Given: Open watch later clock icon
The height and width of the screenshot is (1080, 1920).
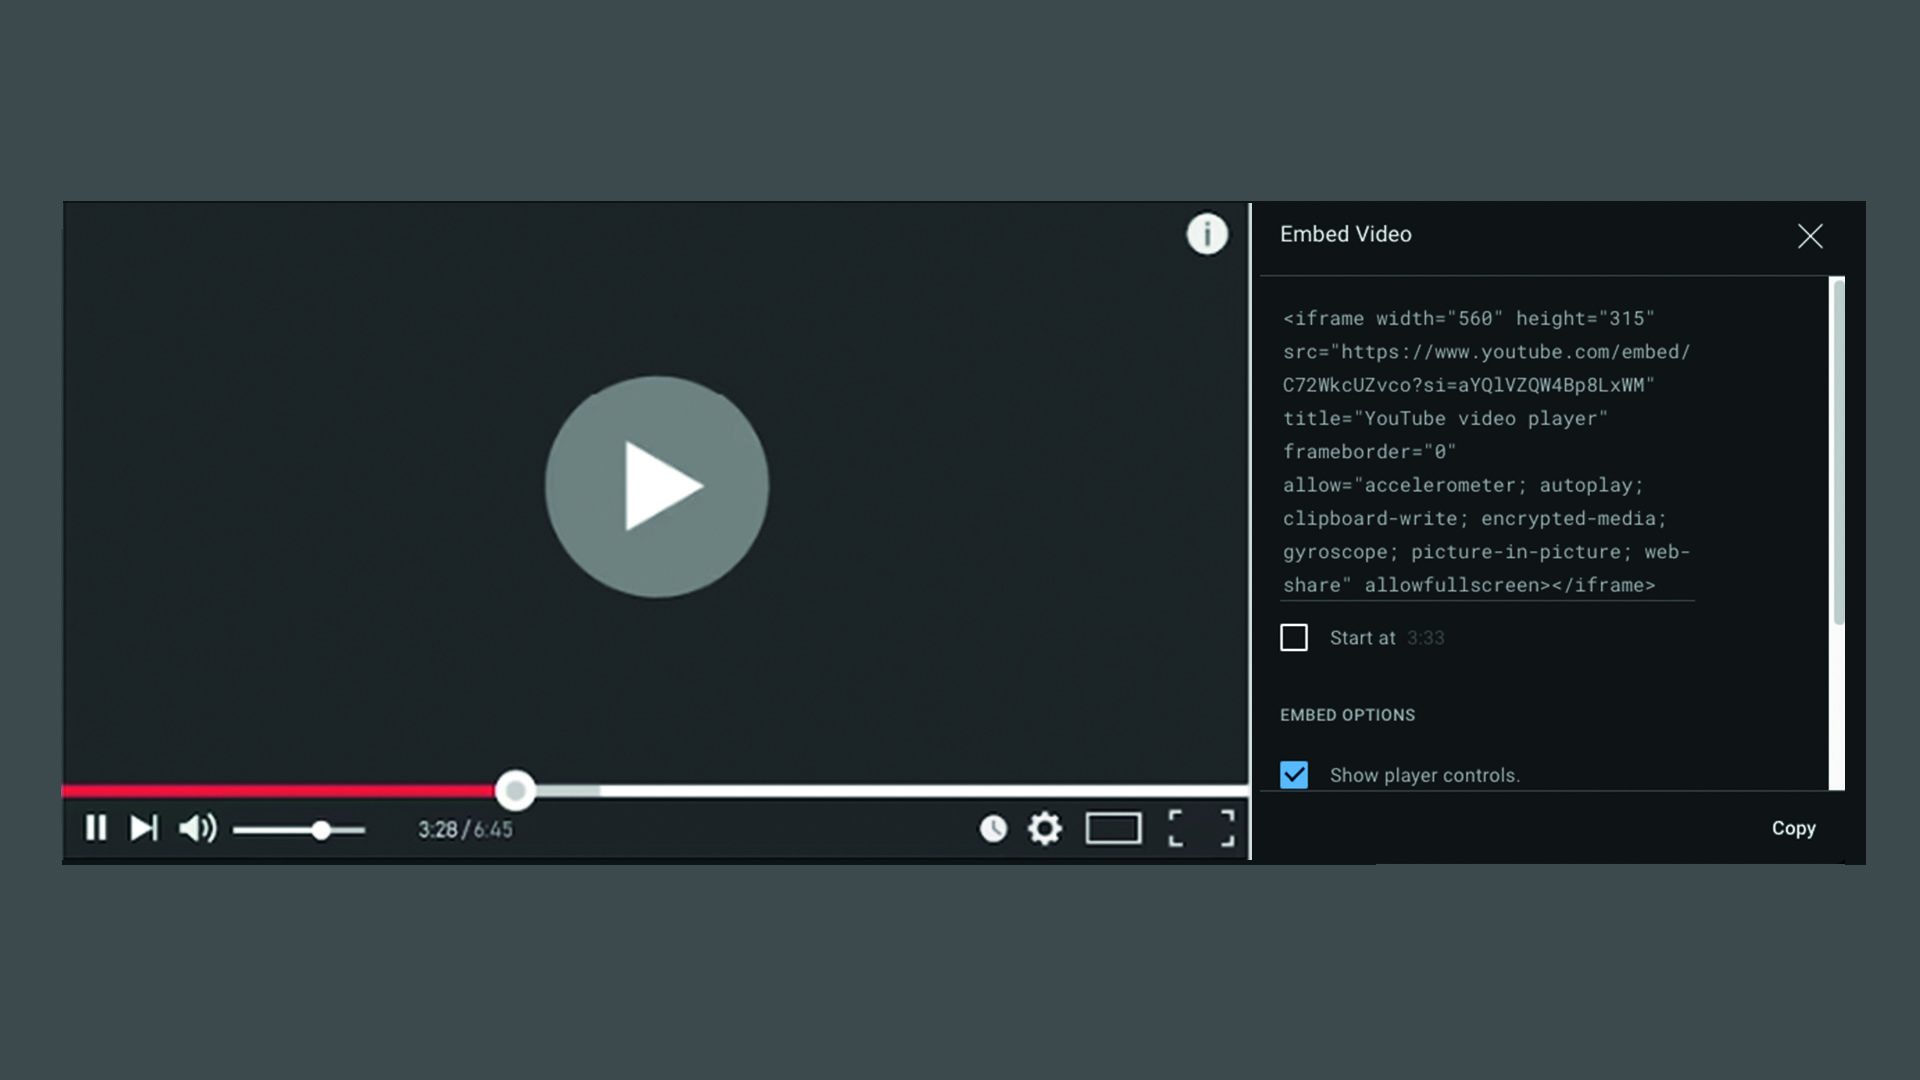Looking at the screenshot, I should click(993, 828).
